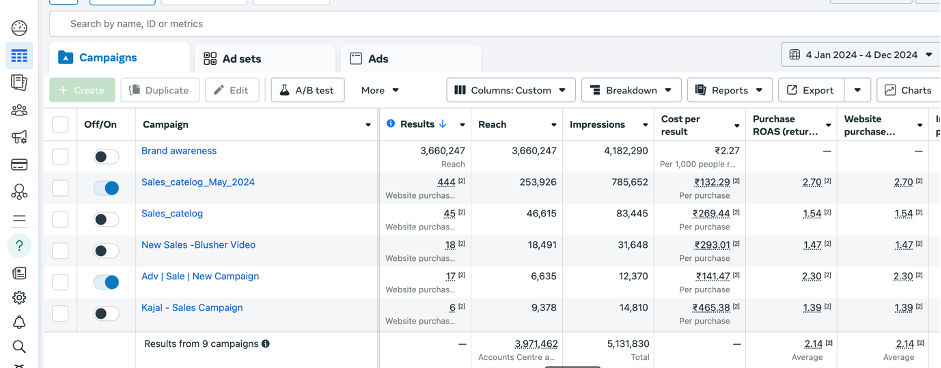Click the search by name, ID or metrics field
The image size is (941, 368).
(x=495, y=24)
